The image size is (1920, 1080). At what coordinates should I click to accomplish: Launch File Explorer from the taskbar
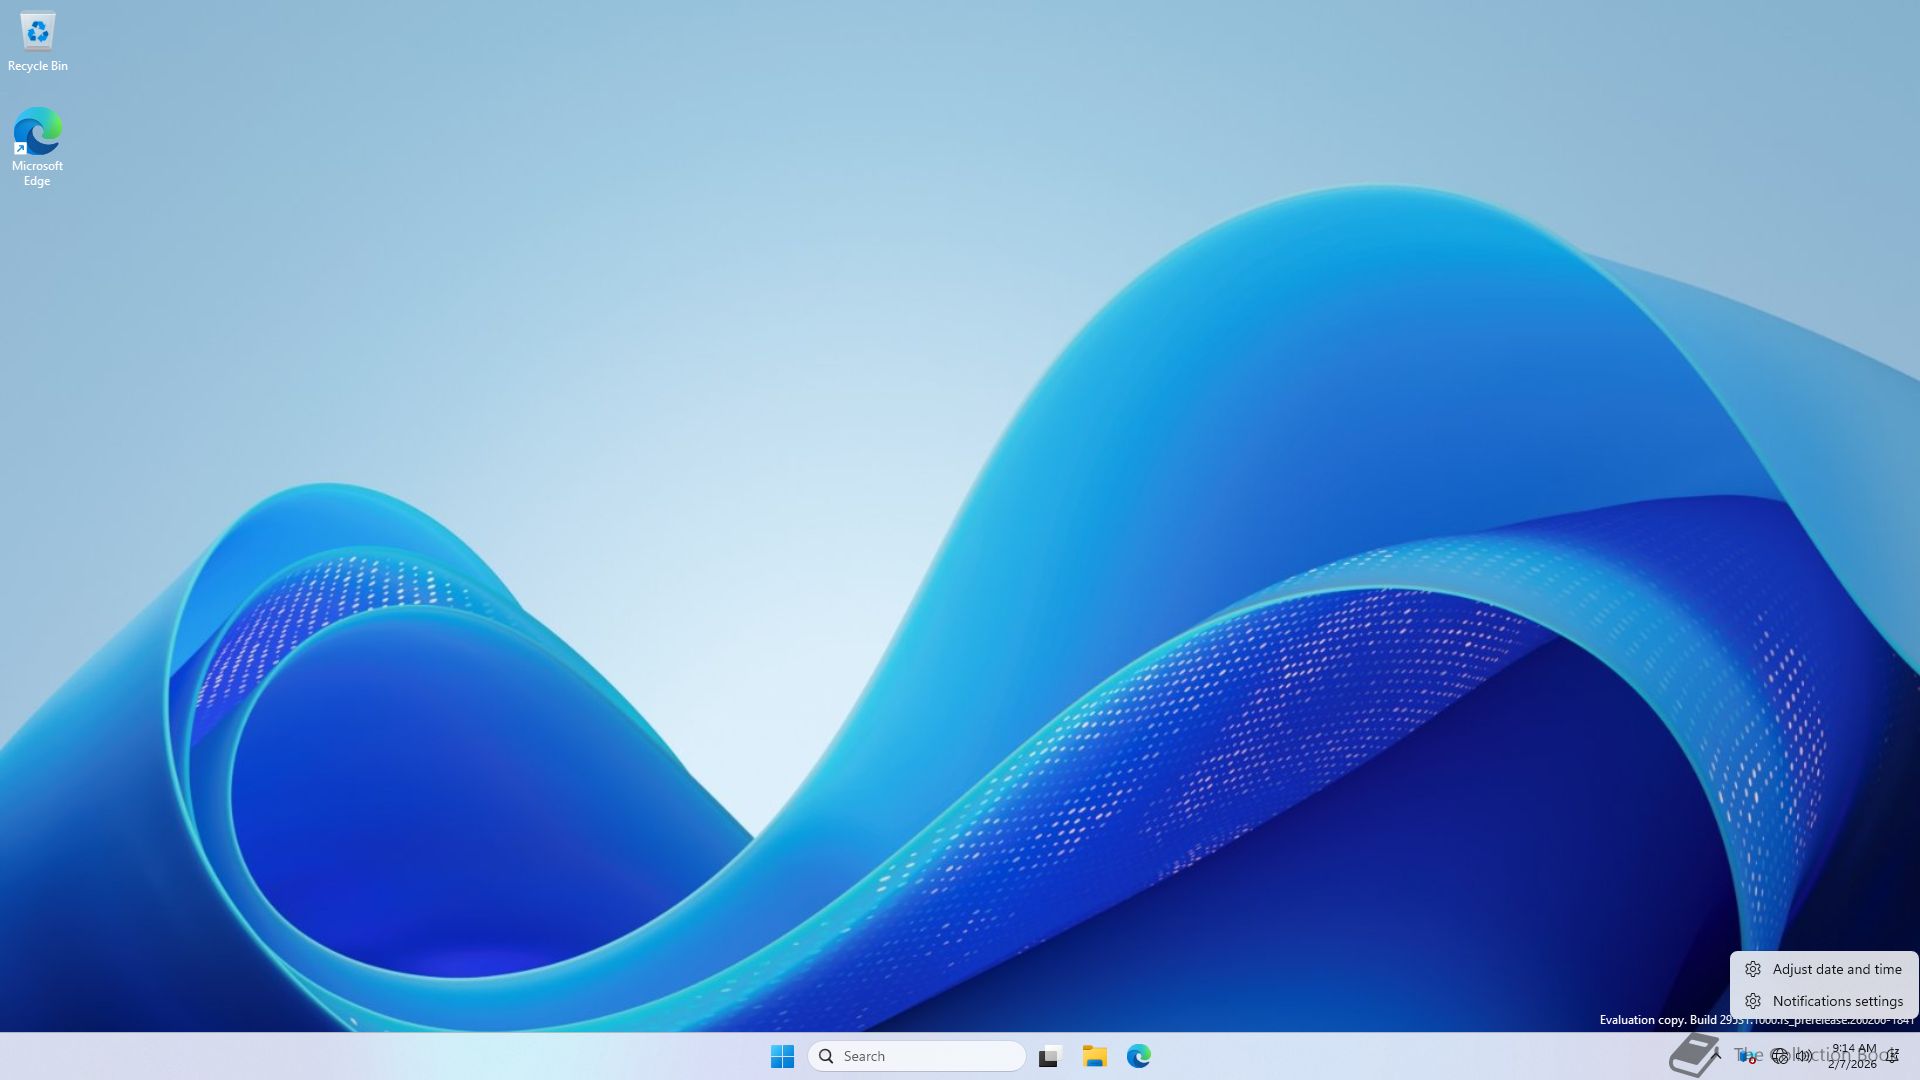(x=1094, y=1056)
